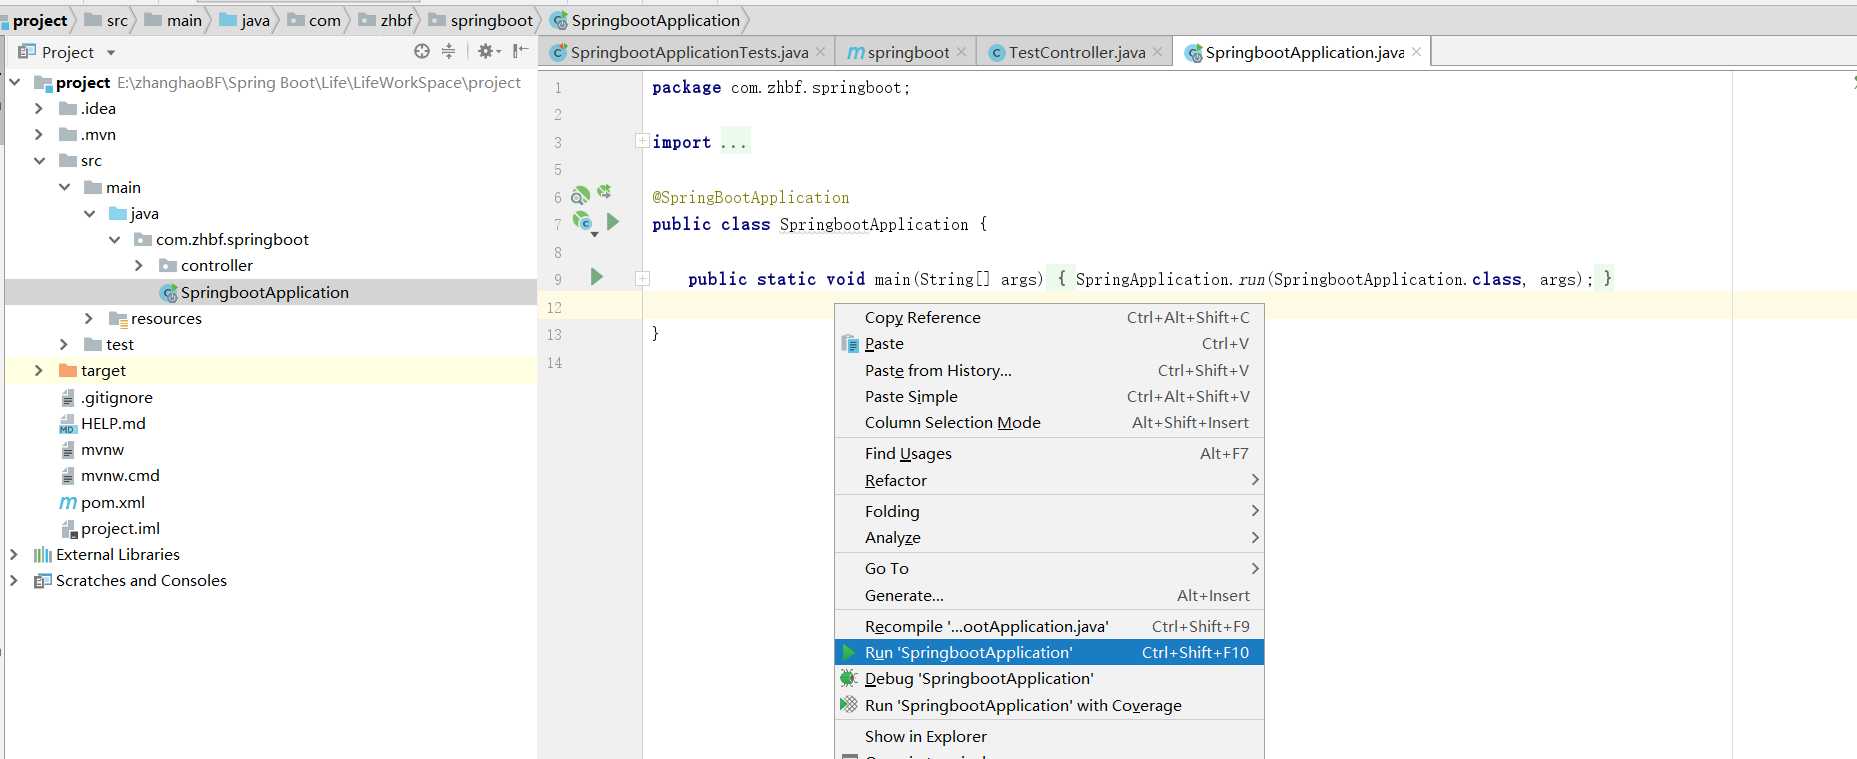
Task: Click the resources folder icon
Action: click(118, 319)
